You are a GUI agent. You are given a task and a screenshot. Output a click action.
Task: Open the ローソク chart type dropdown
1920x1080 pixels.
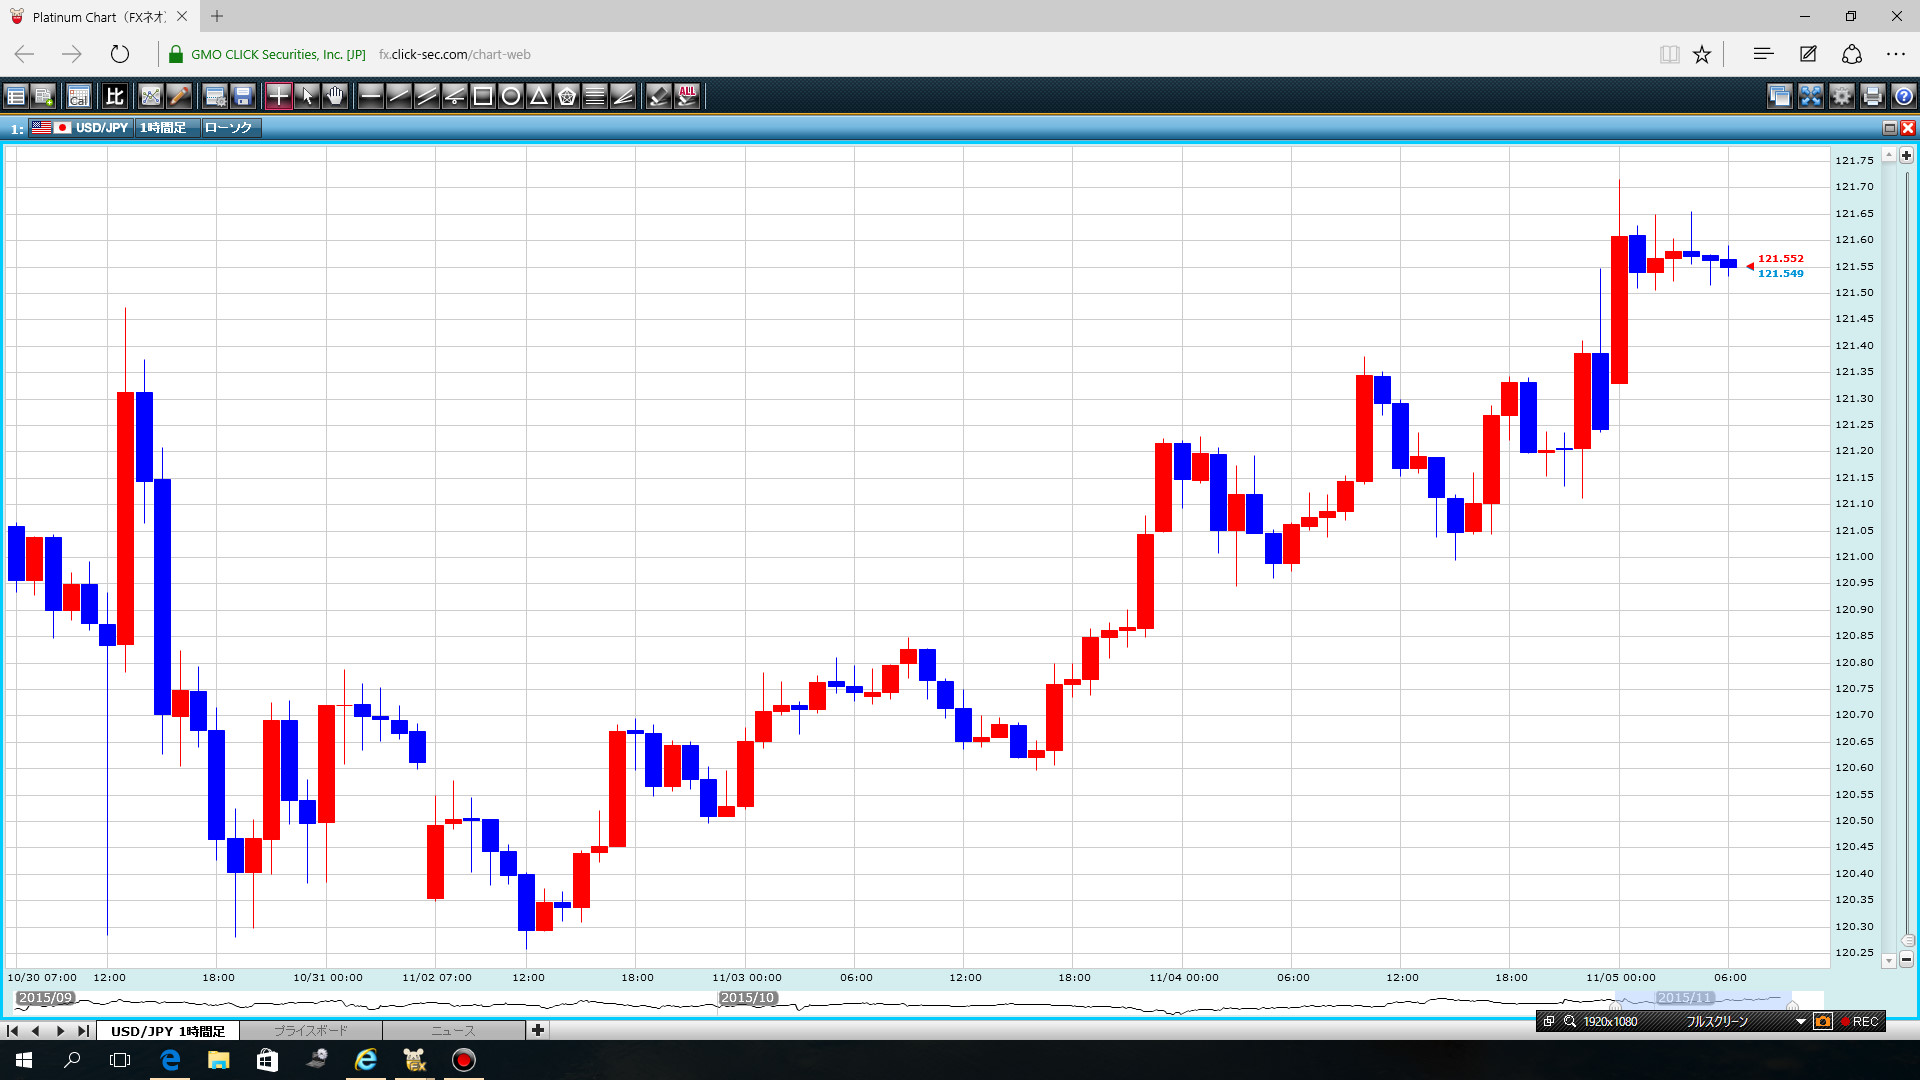point(230,128)
